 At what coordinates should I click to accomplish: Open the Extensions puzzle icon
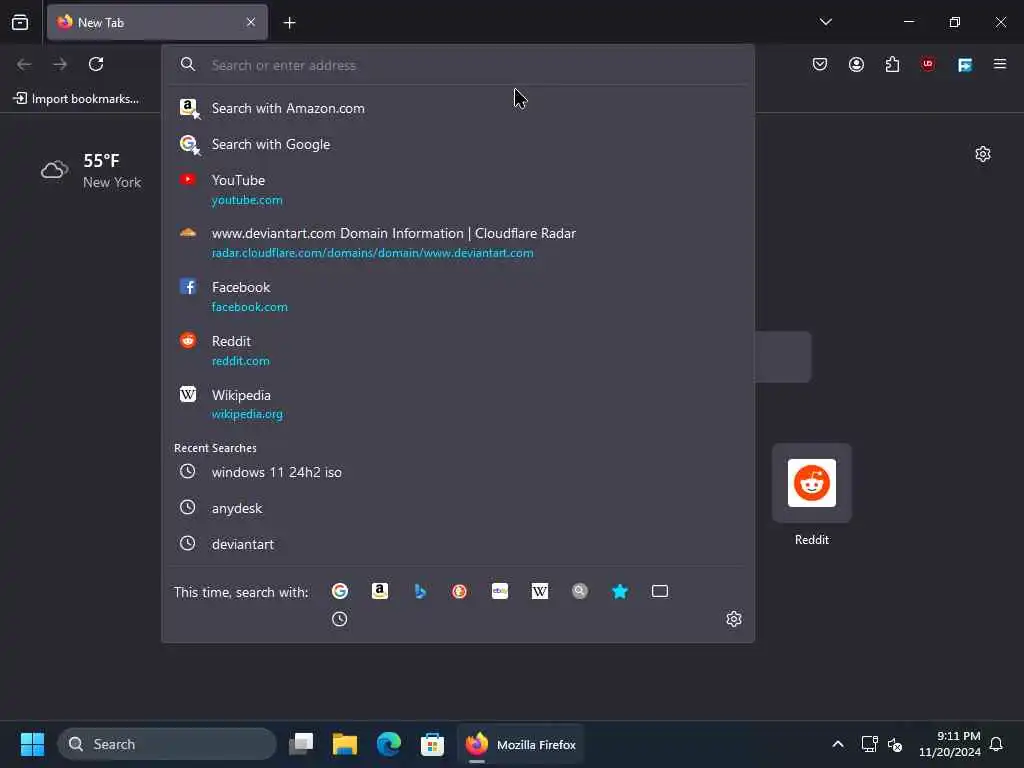click(892, 64)
